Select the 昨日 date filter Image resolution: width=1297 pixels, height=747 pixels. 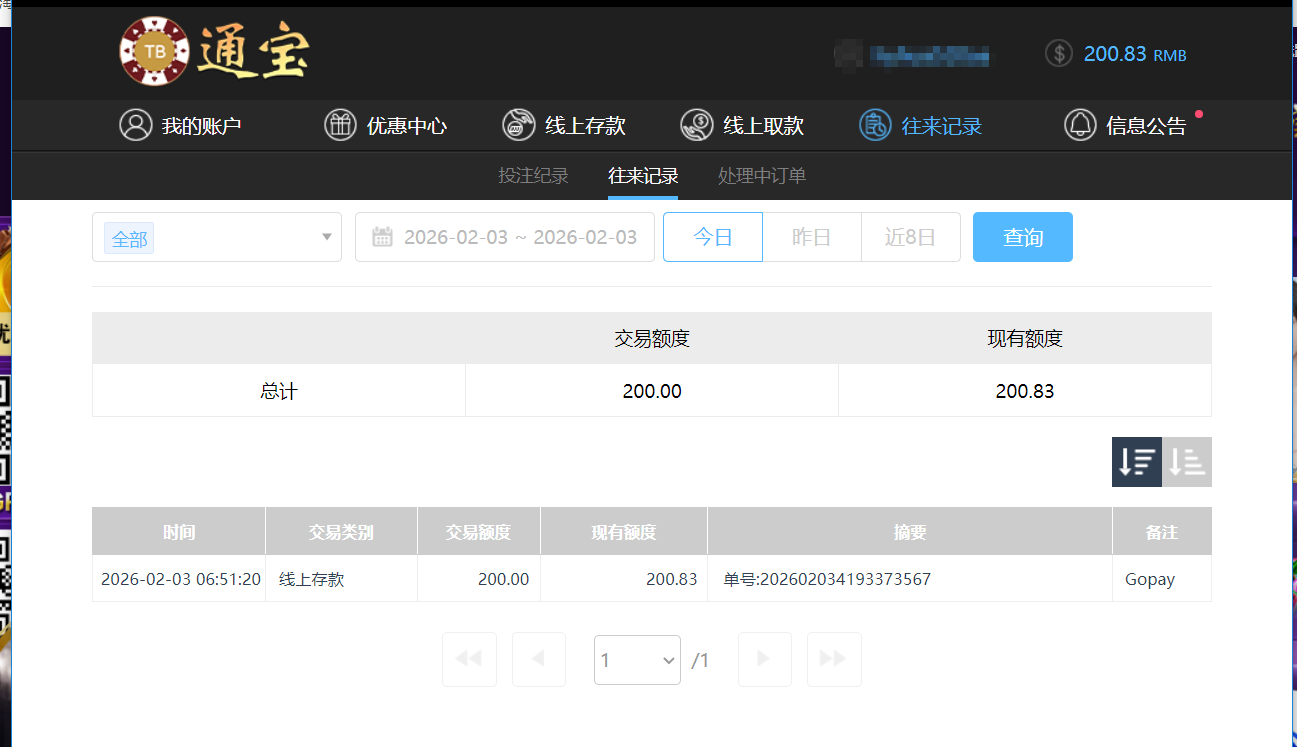tap(811, 236)
